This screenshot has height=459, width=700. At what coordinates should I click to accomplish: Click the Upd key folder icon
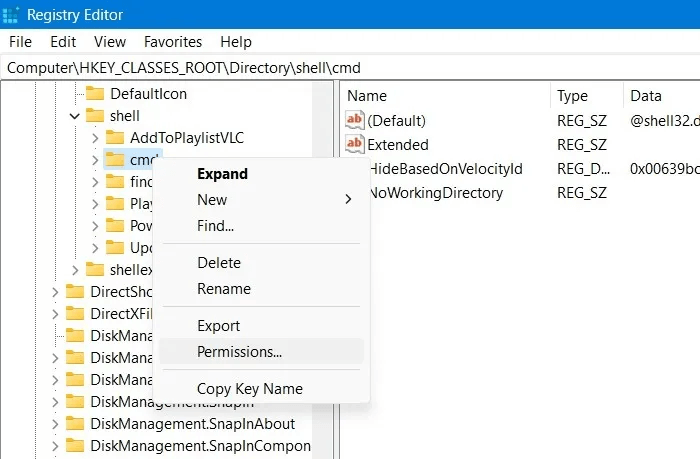pos(115,247)
